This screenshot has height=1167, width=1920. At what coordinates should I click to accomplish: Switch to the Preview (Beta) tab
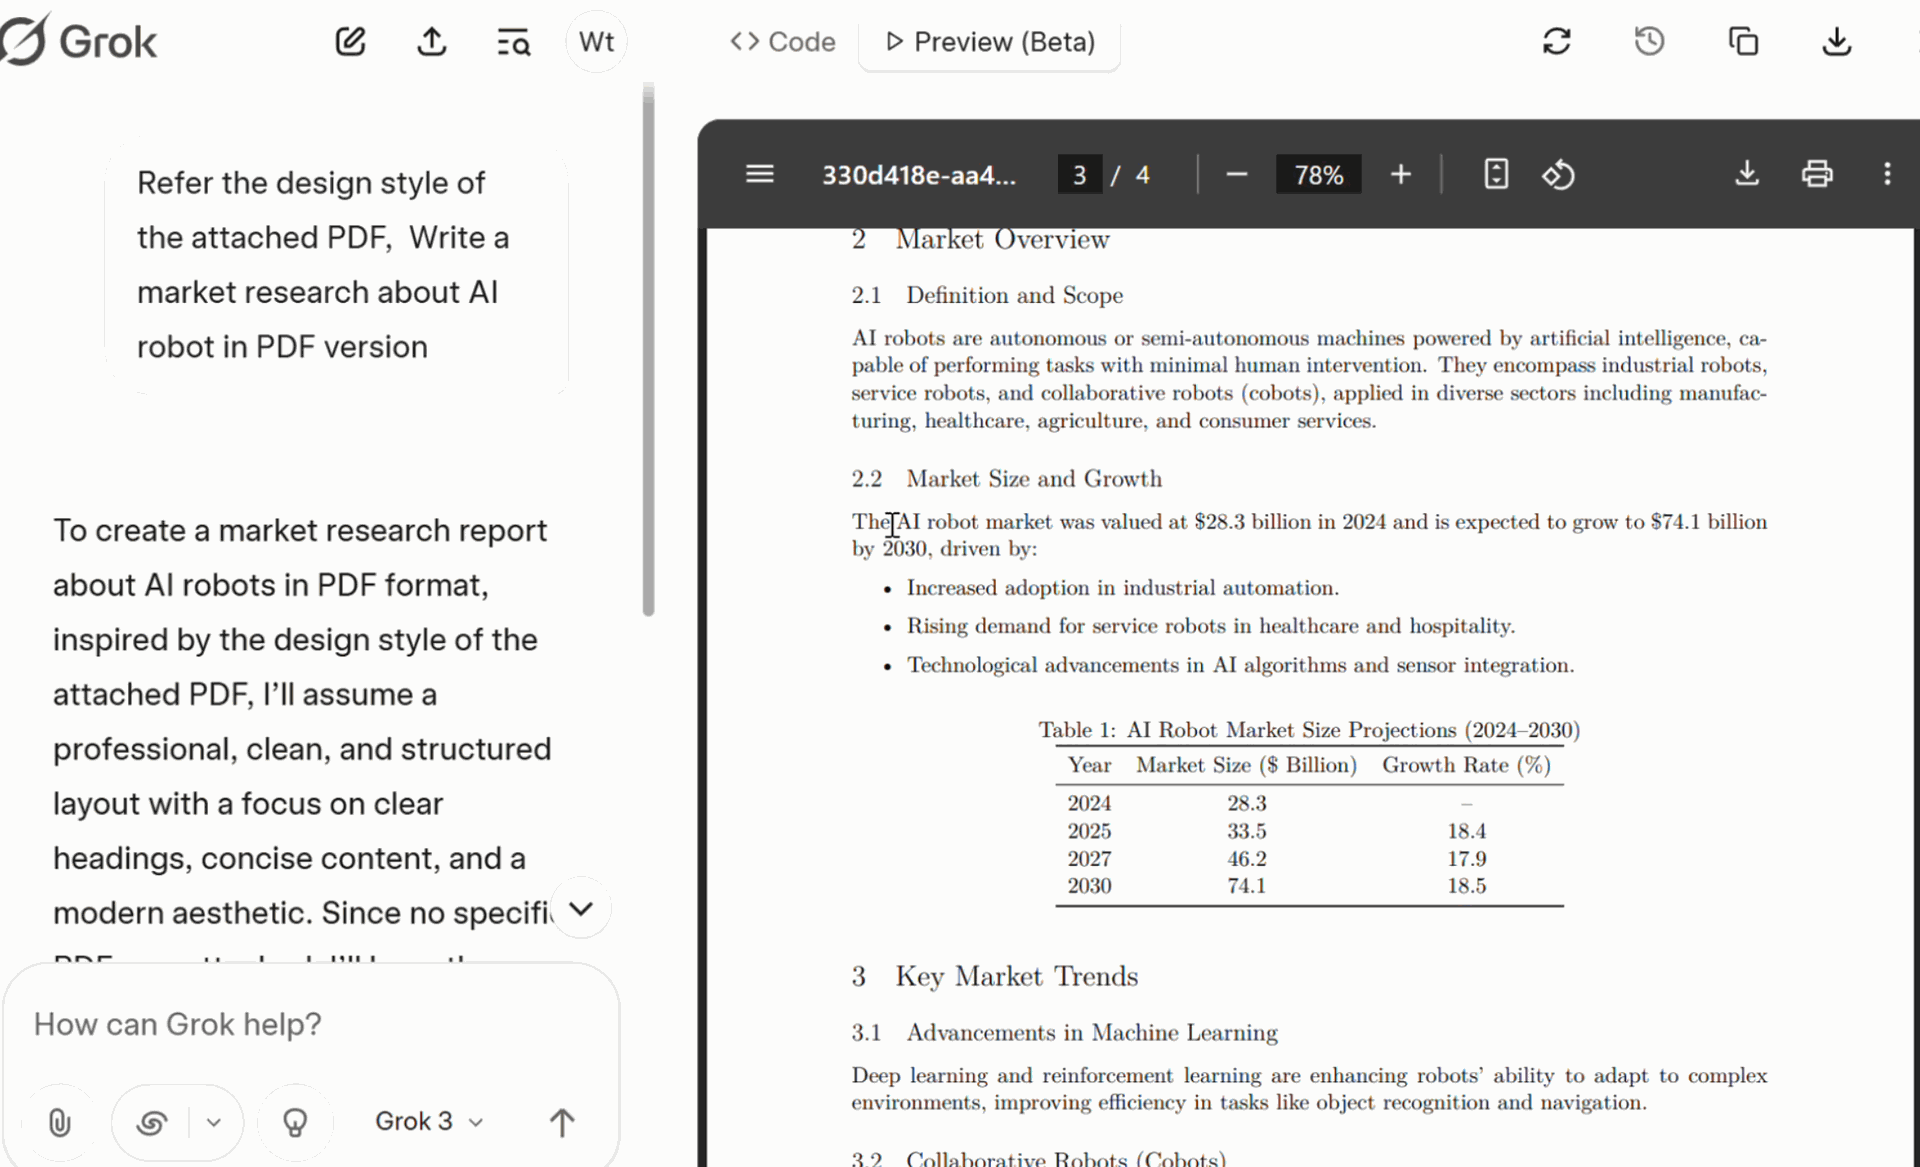pyautogui.click(x=990, y=42)
